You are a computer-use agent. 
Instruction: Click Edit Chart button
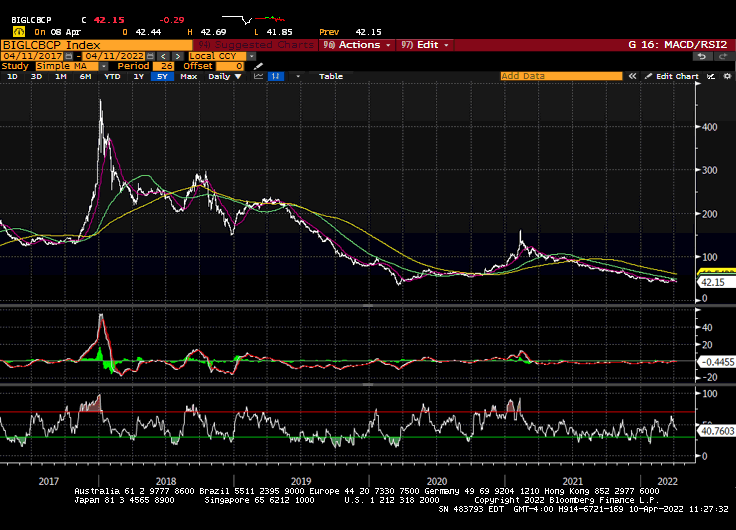click(672, 76)
